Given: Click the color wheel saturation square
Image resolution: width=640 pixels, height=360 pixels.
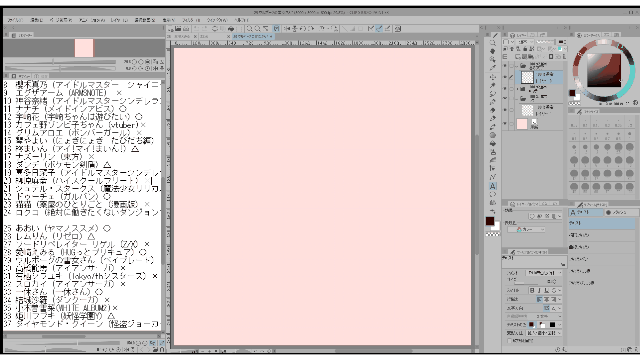Looking at the screenshot, I should 604,70.
